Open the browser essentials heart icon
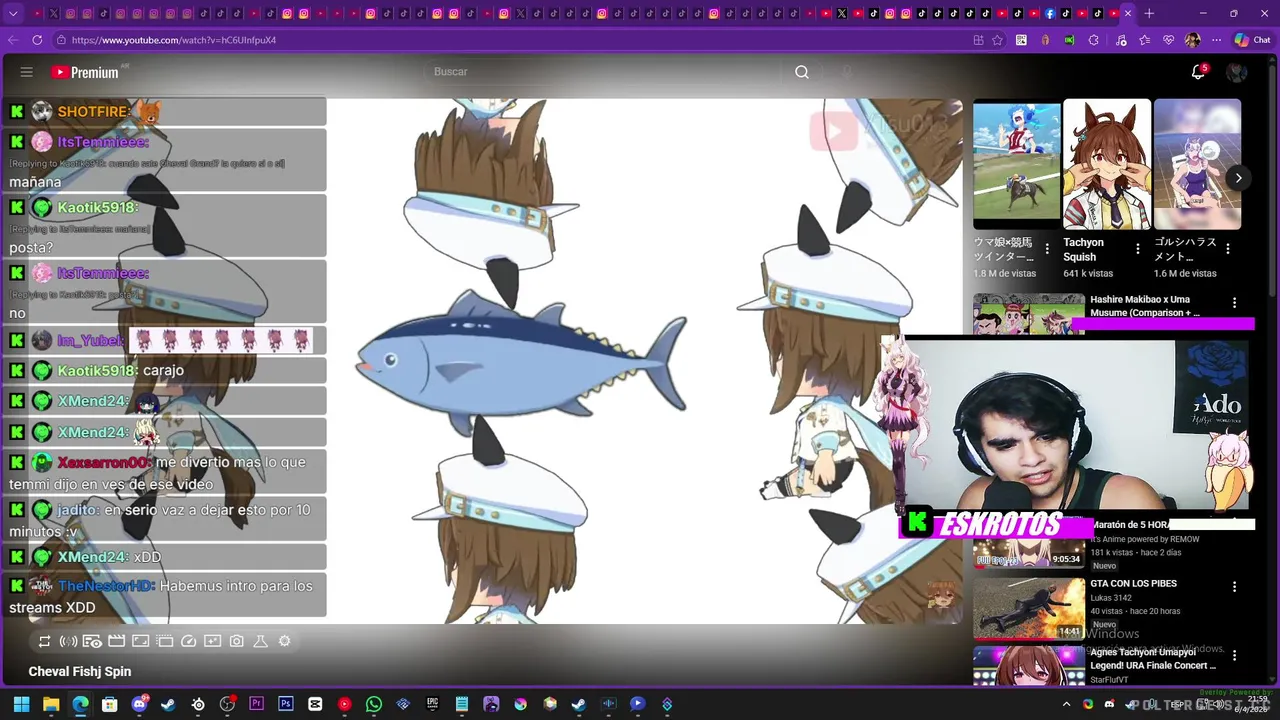This screenshot has width=1280, height=720. (x=1168, y=40)
